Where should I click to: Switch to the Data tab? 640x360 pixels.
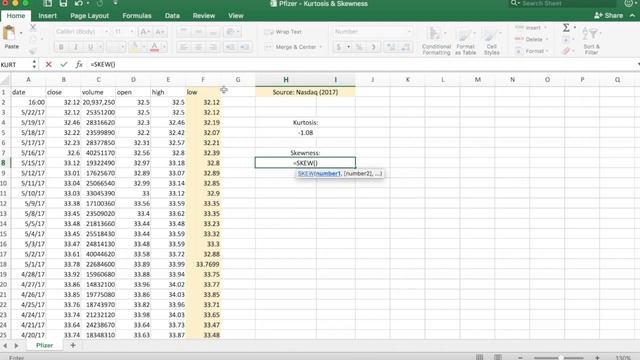click(x=172, y=16)
